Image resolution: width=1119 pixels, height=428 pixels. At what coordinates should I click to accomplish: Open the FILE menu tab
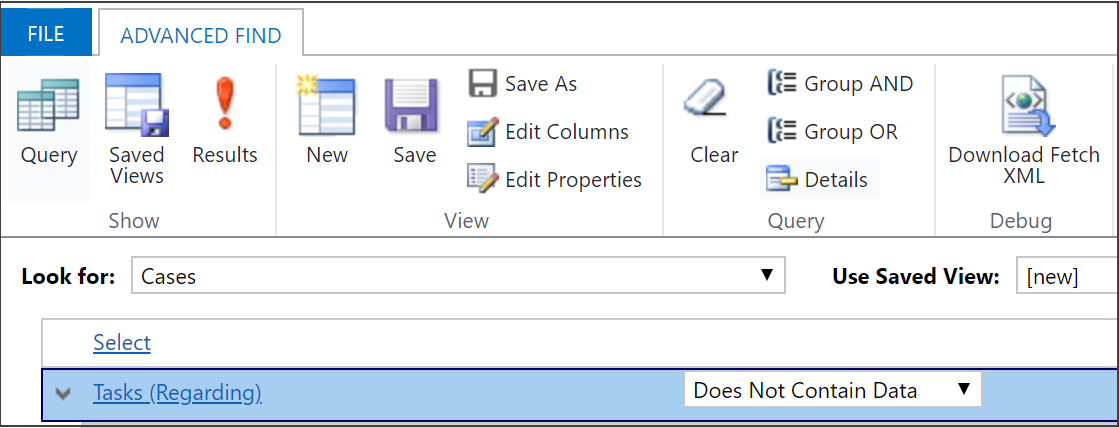coord(46,36)
